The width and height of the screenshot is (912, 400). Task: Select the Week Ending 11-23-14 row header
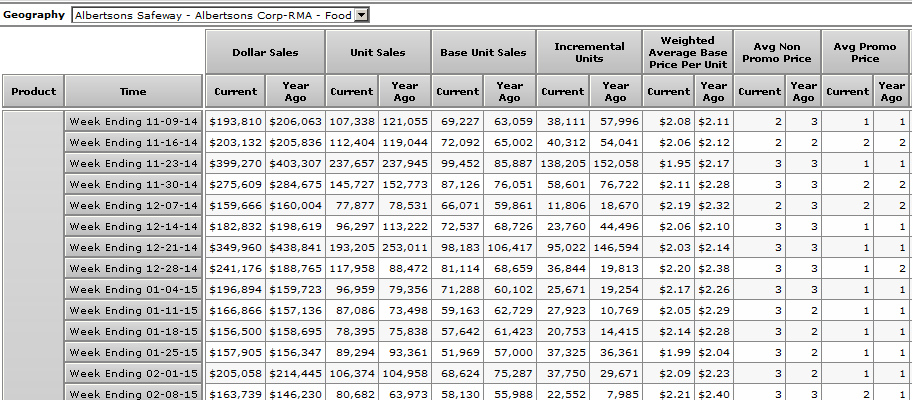click(133, 164)
